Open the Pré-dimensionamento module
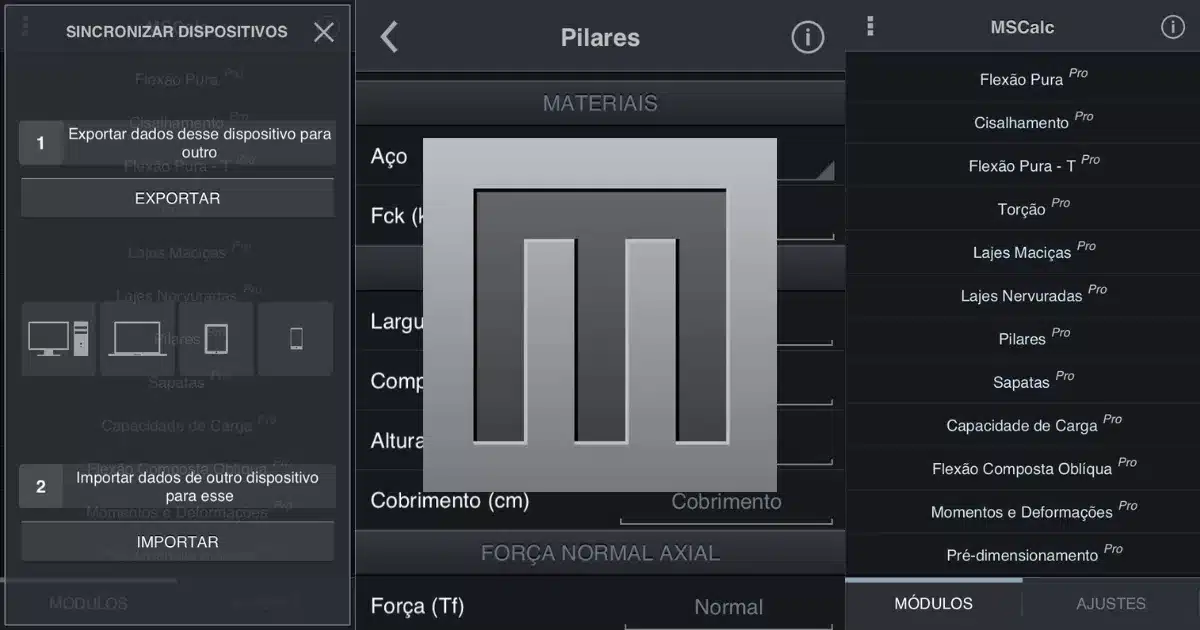This screenshot has width=1200, height=630. (x=1022, y=555)
